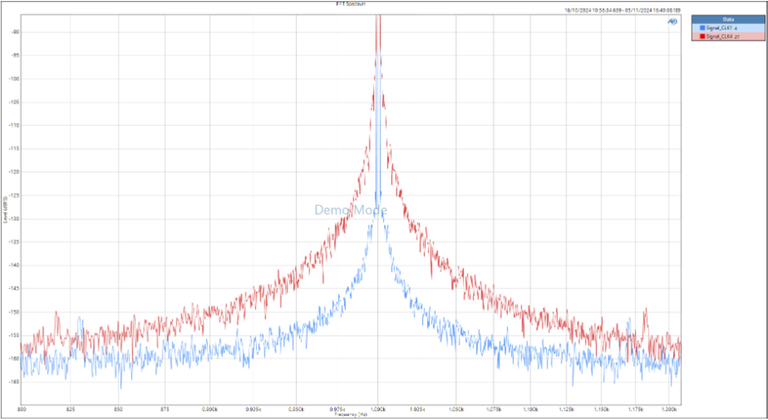
Task: Click the -150 level axis label
Action: 14,312
